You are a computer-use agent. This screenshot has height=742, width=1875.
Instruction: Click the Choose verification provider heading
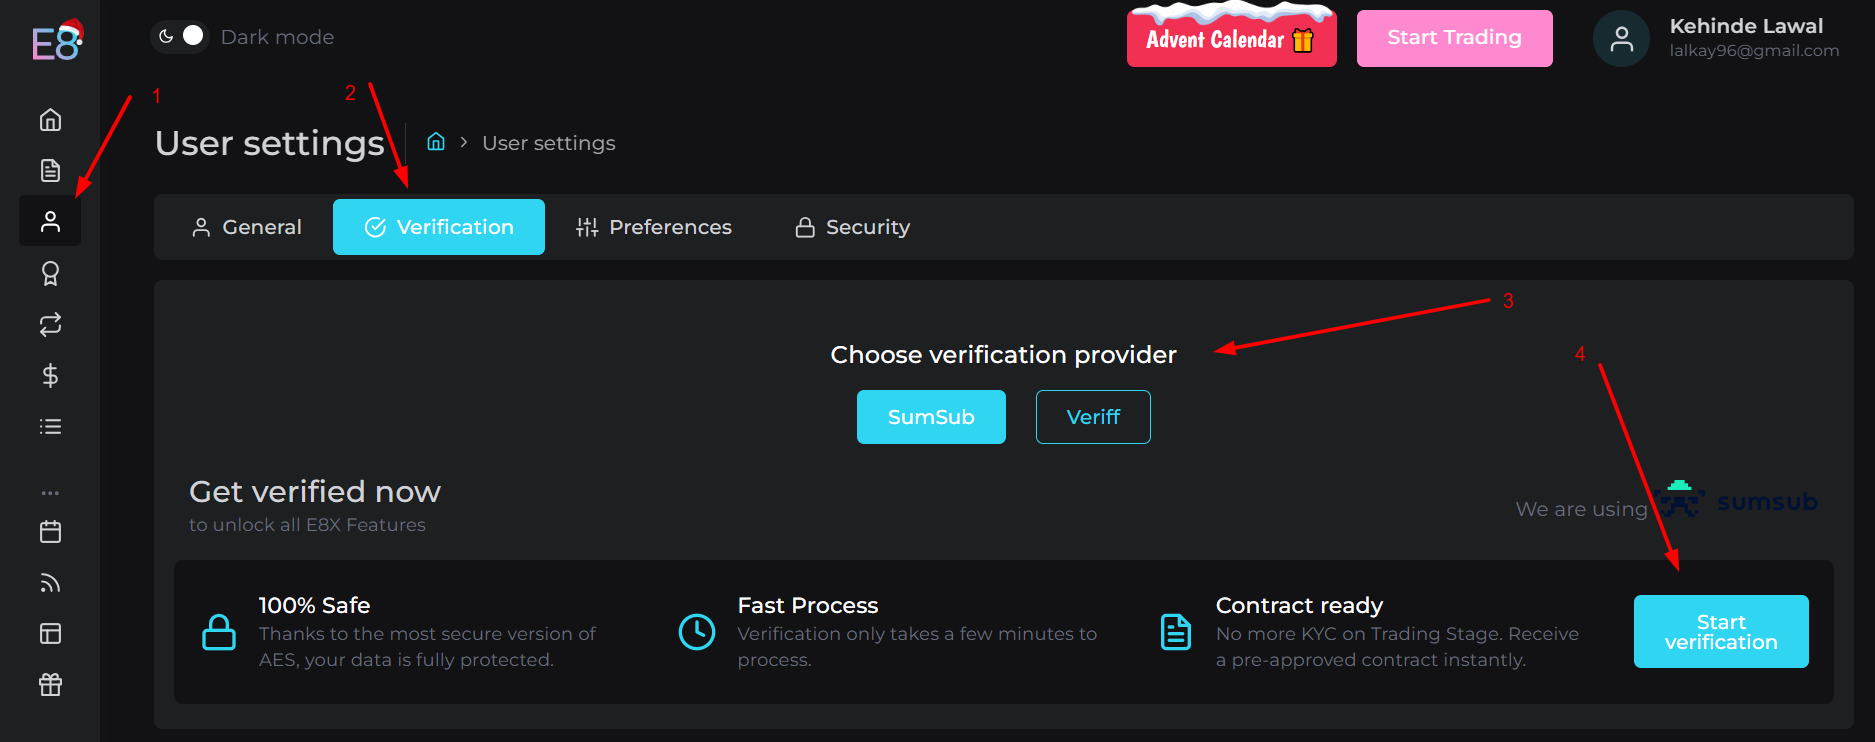(x=1003, y=355)
